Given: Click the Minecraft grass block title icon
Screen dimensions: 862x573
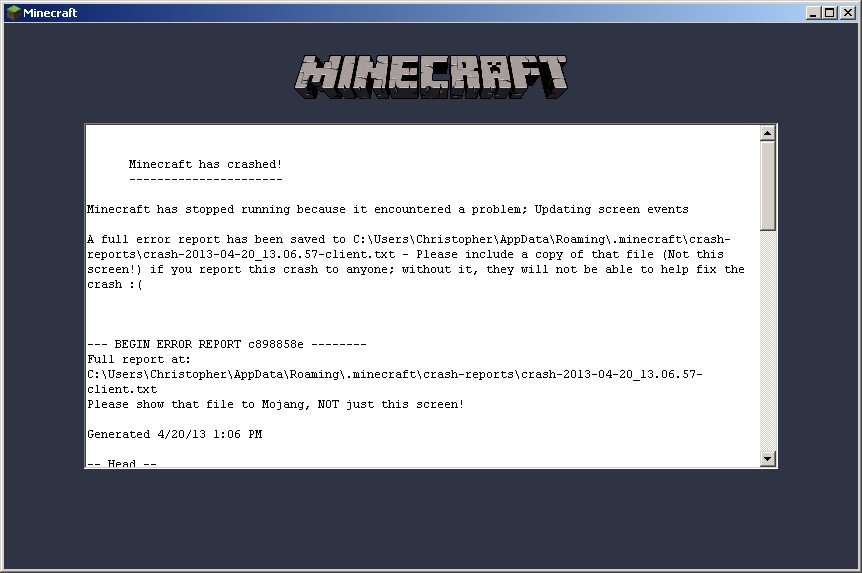Looking at the screenshot, I should click(14, 13).
